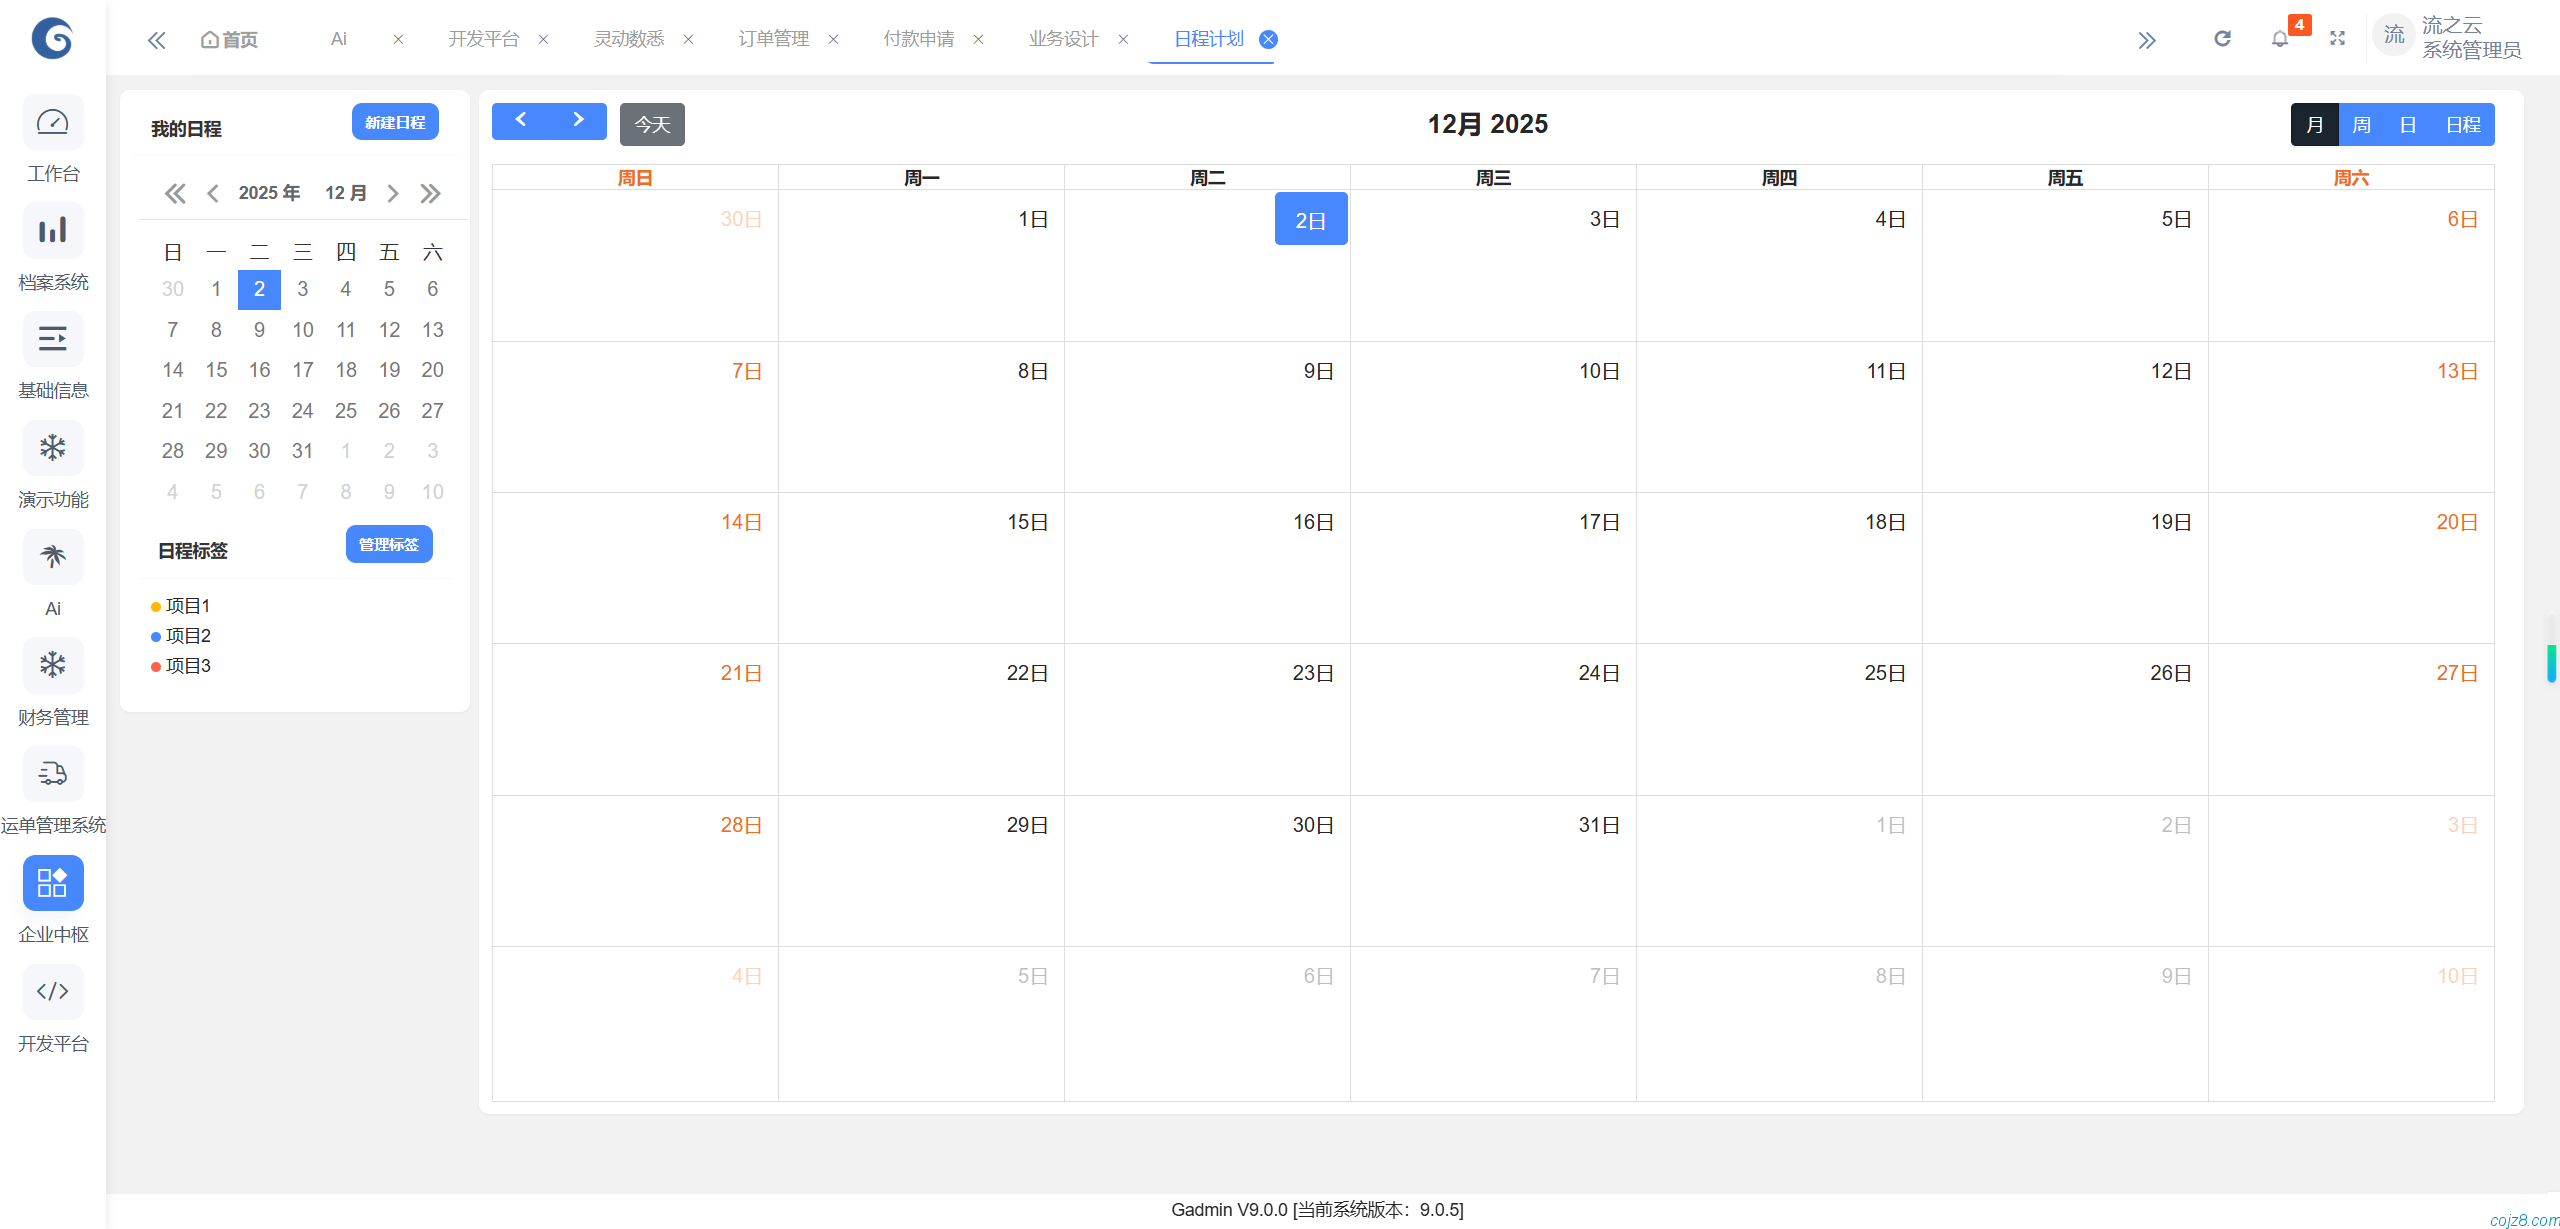Switch calendar to 日程 list view
Viewport: 2560px width, 1229px height.
pyautogui.click(x=2463, y=125)
